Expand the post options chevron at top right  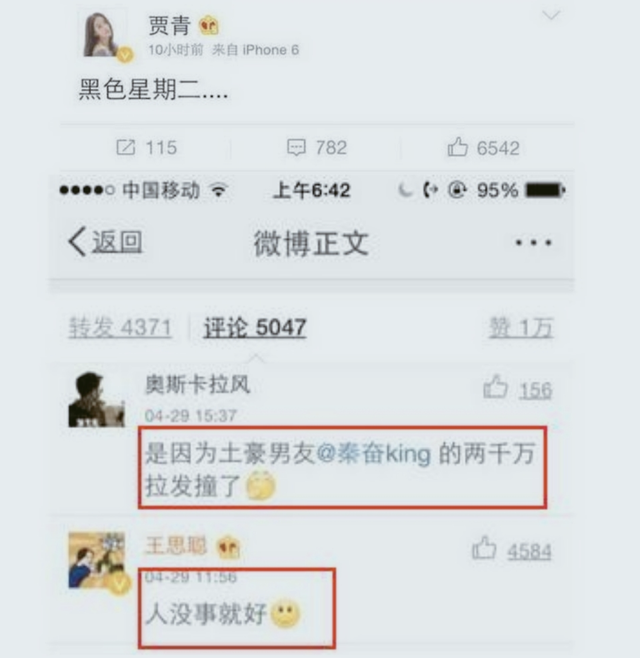[551, 16]
